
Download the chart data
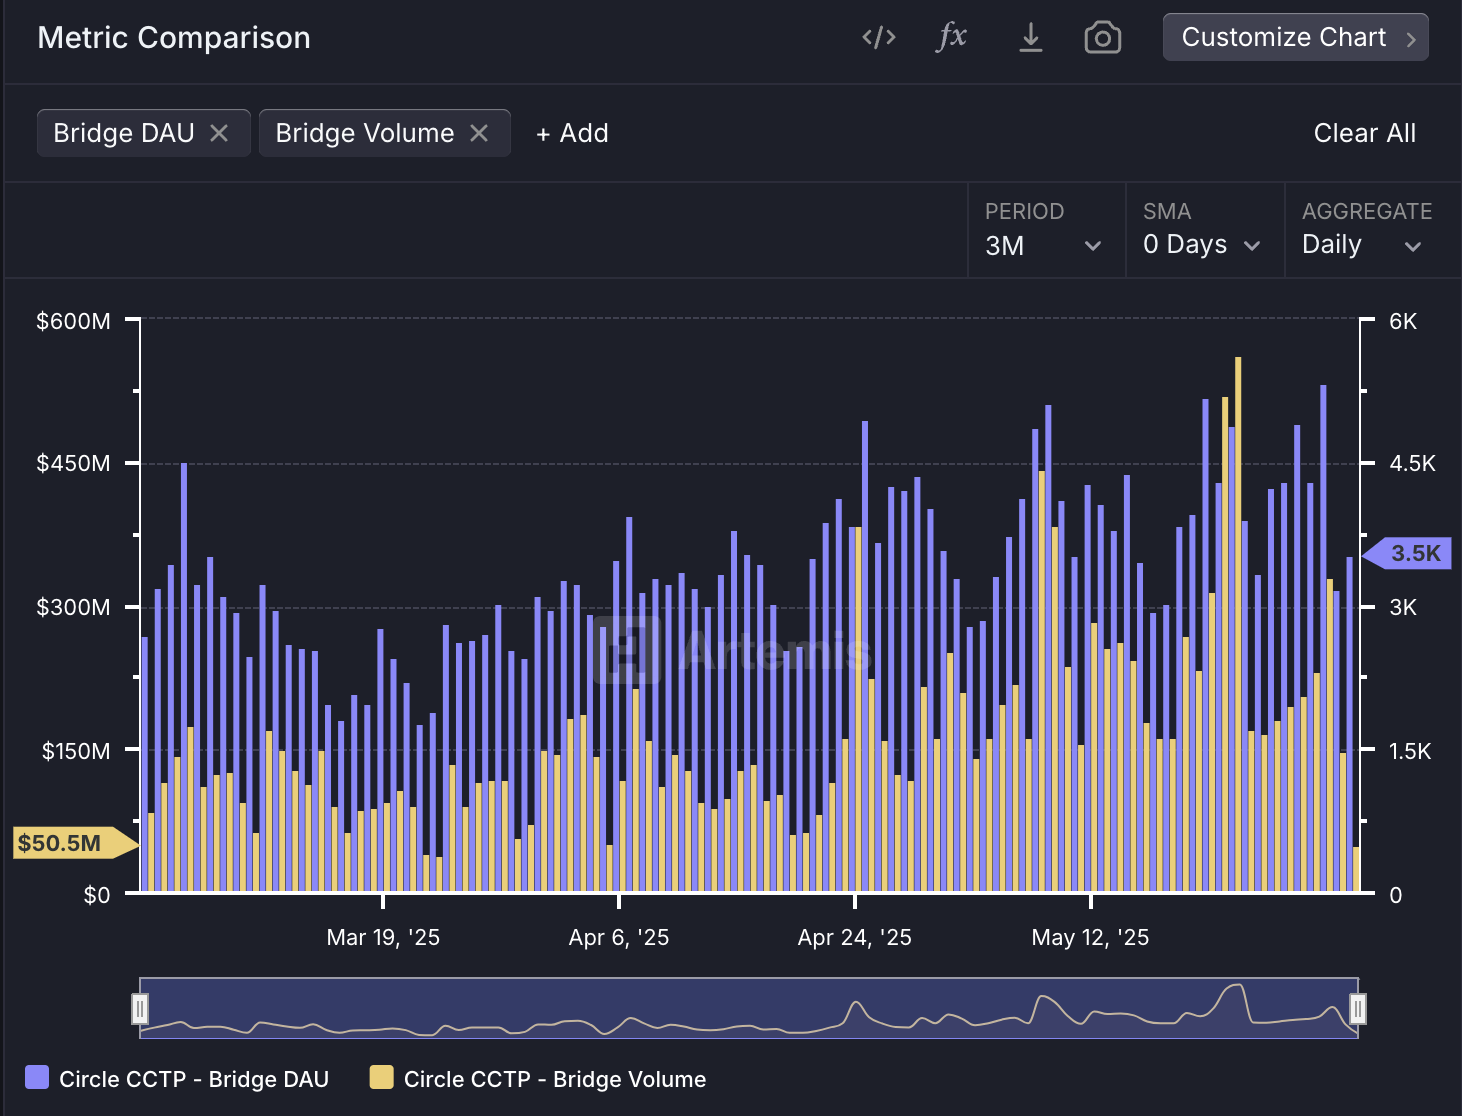(x=1030, y=38)
